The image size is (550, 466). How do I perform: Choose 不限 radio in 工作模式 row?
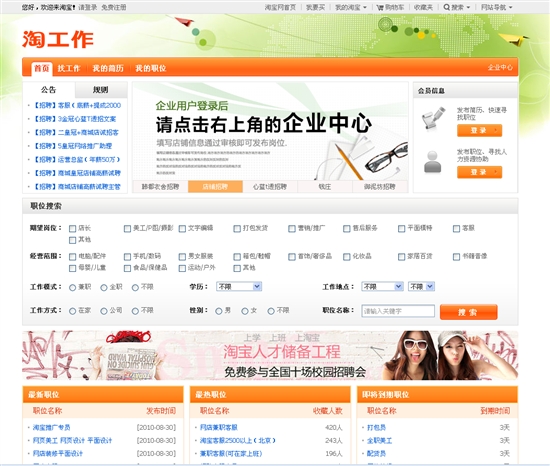coord(135,288)
